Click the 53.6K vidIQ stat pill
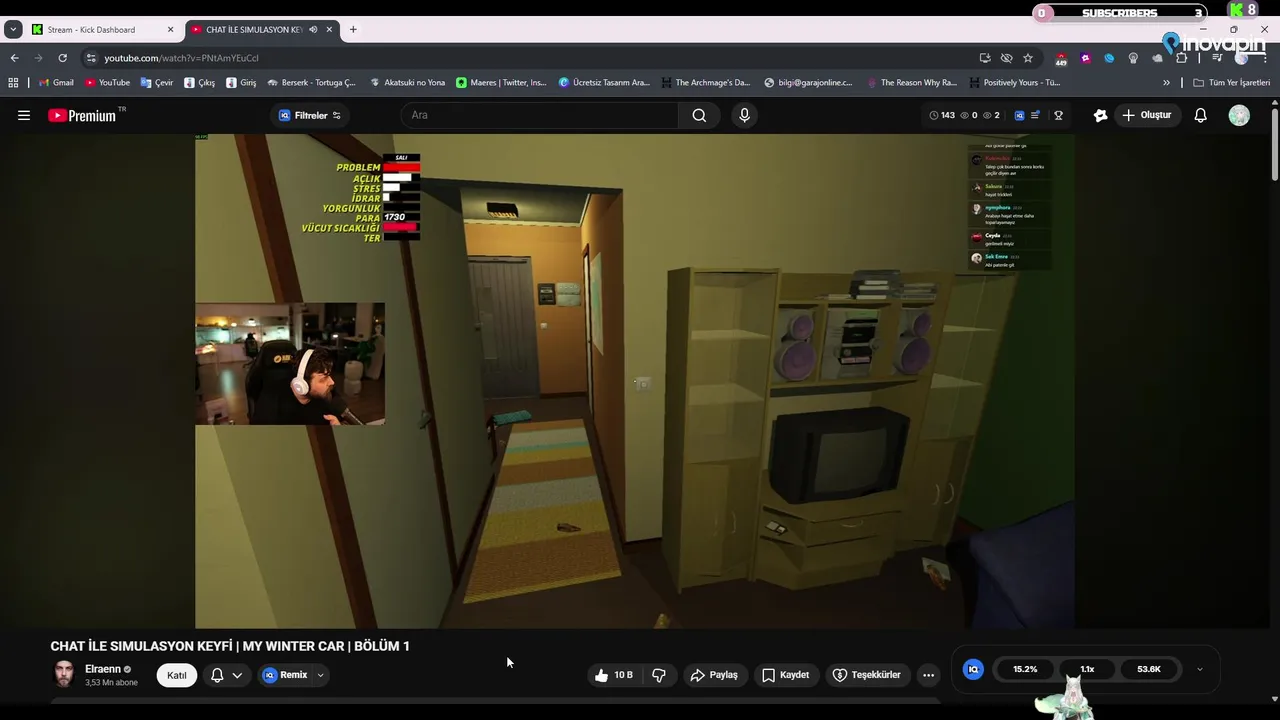 click(x=1149, y=669)
